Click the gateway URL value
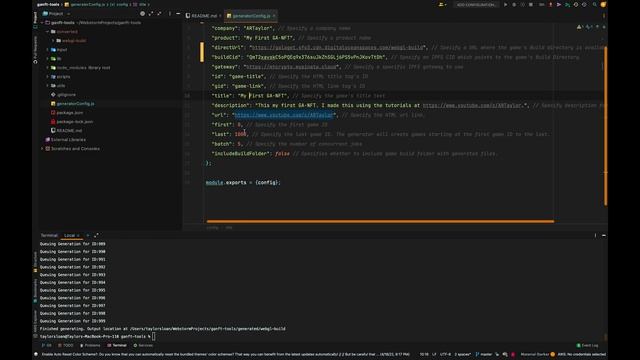Screen dimensions: 640x360 tap(292, 67)
